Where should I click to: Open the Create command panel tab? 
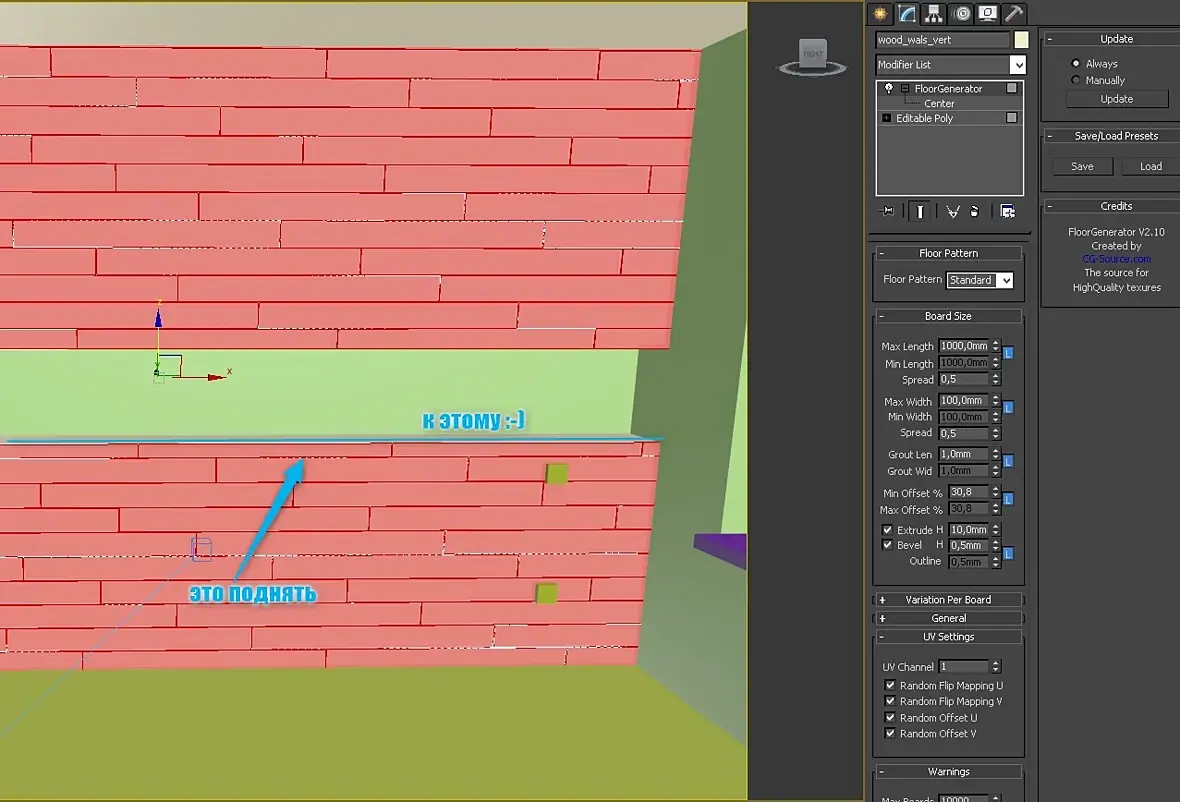(x=880, y=14)
